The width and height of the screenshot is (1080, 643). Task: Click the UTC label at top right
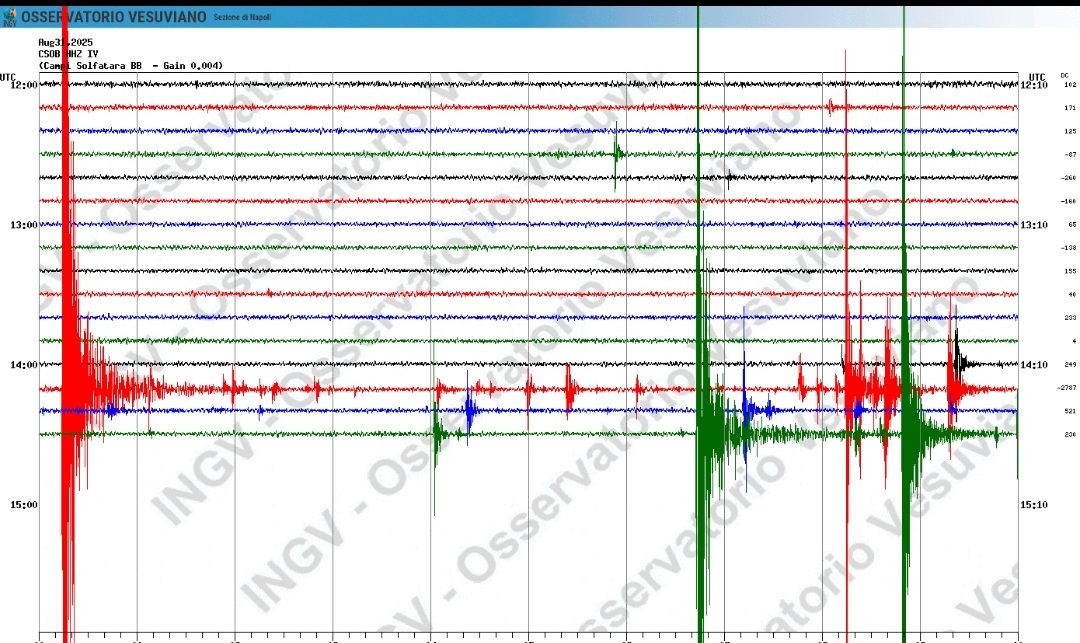1037,76
